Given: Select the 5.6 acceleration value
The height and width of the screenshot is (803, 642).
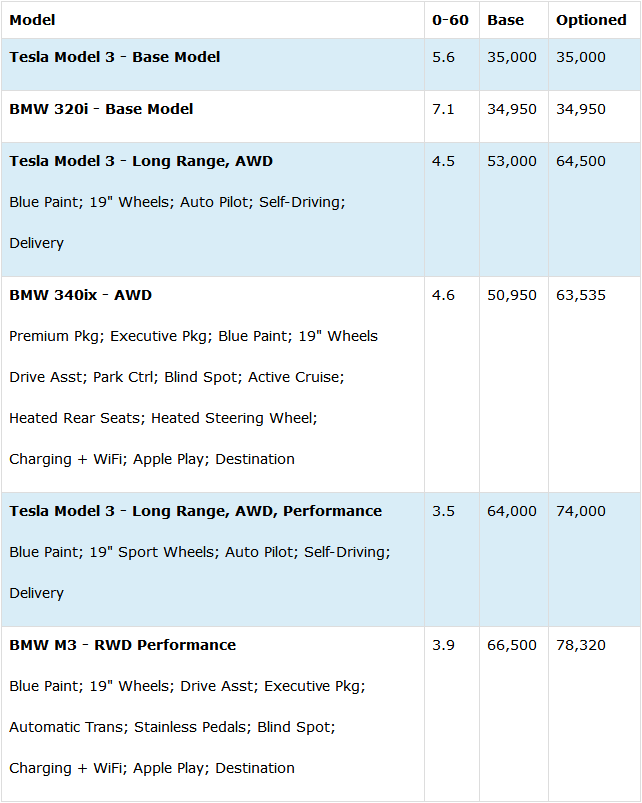Looking at the screenshot, I should click(443, 57).
